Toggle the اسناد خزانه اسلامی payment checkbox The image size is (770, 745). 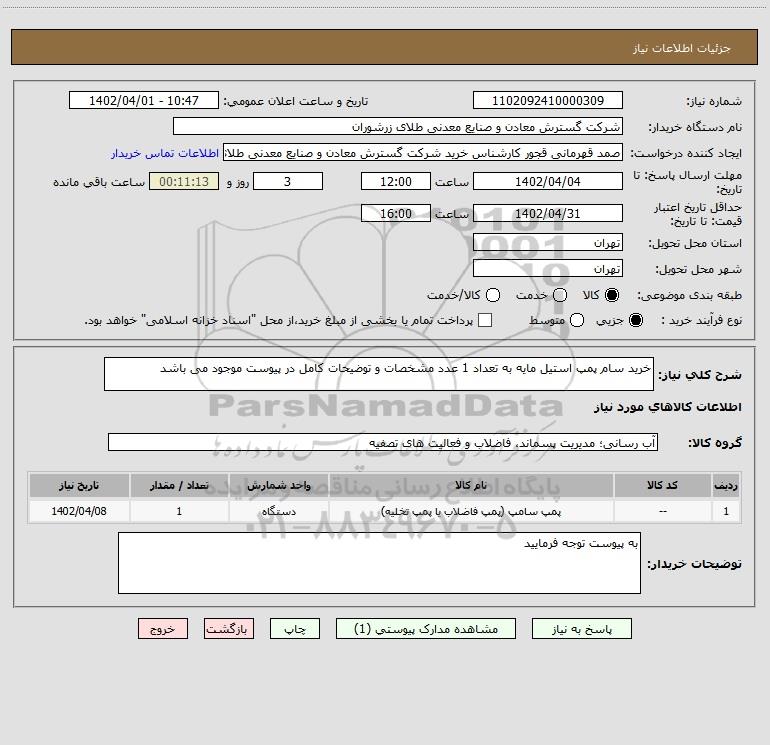pyautogui.click(x=485, y=320)
